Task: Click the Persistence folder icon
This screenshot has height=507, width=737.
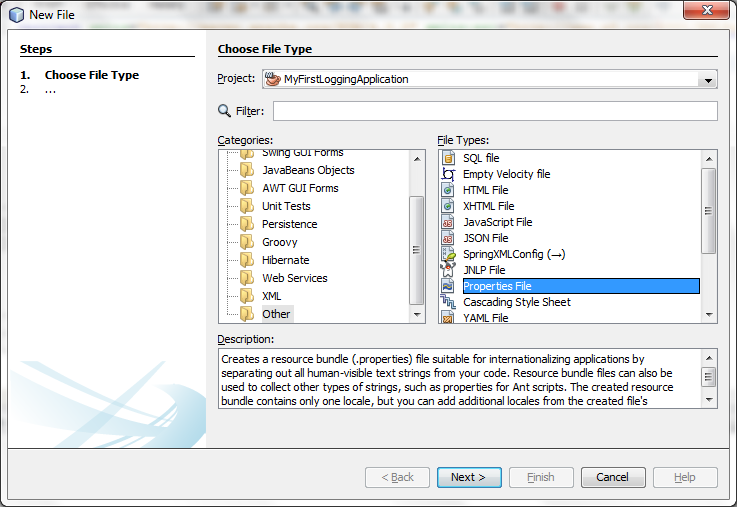Action: pyautogui.click(x=247, y=224)
